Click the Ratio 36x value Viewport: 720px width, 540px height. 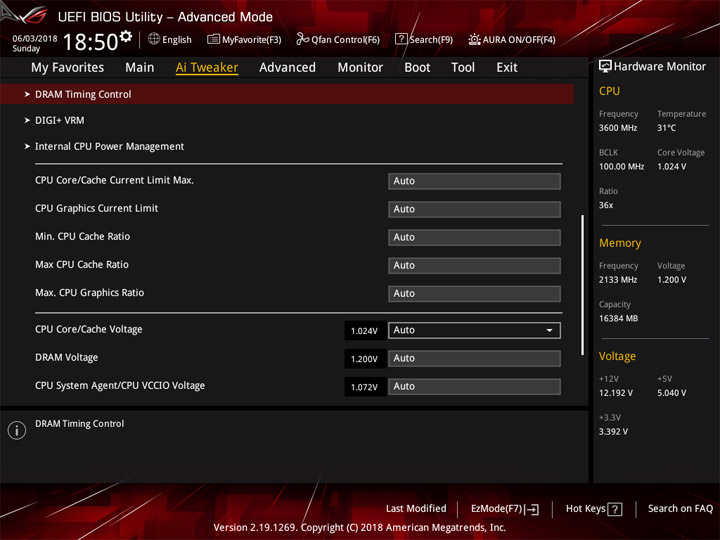click(x=606, y=205)
